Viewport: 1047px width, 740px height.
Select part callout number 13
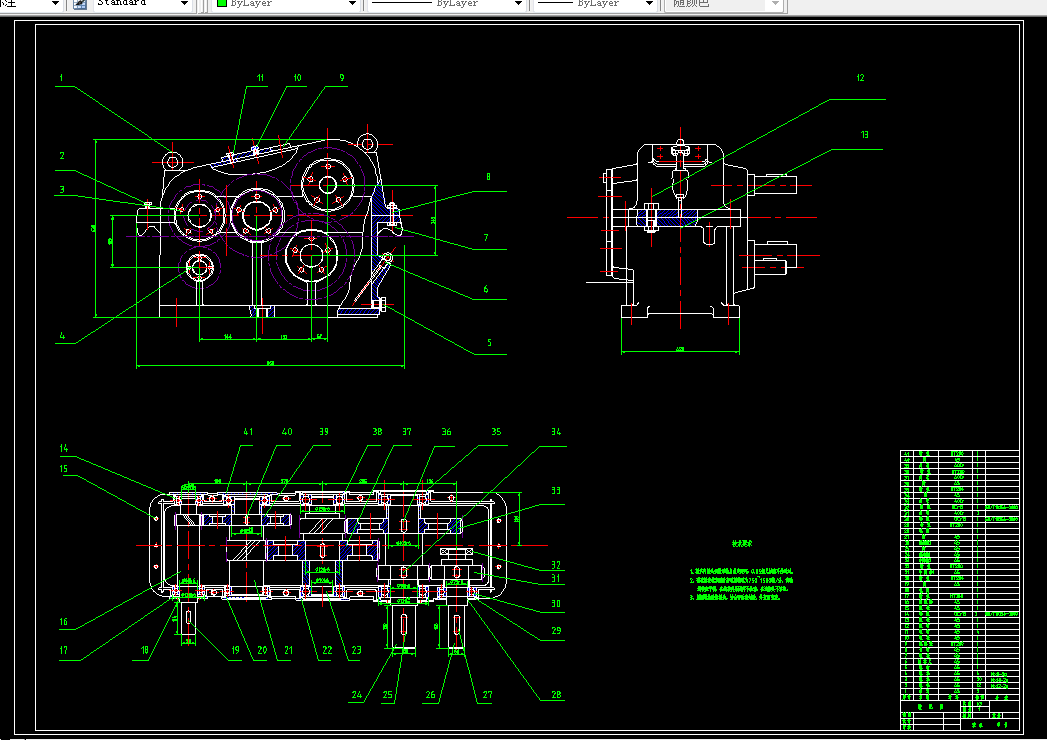[x=864, y=135]
